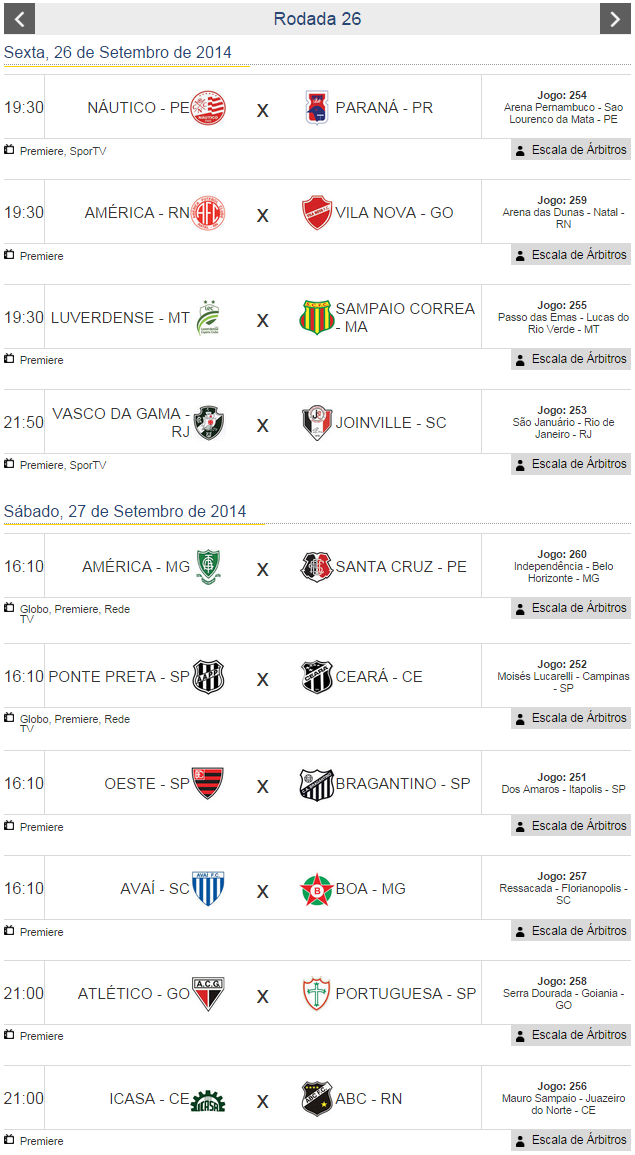Open Escala de Árbitros for Vasco match
Viewport: 635px width, 1155px height.
pyautogui.click(x=571, y=464)
